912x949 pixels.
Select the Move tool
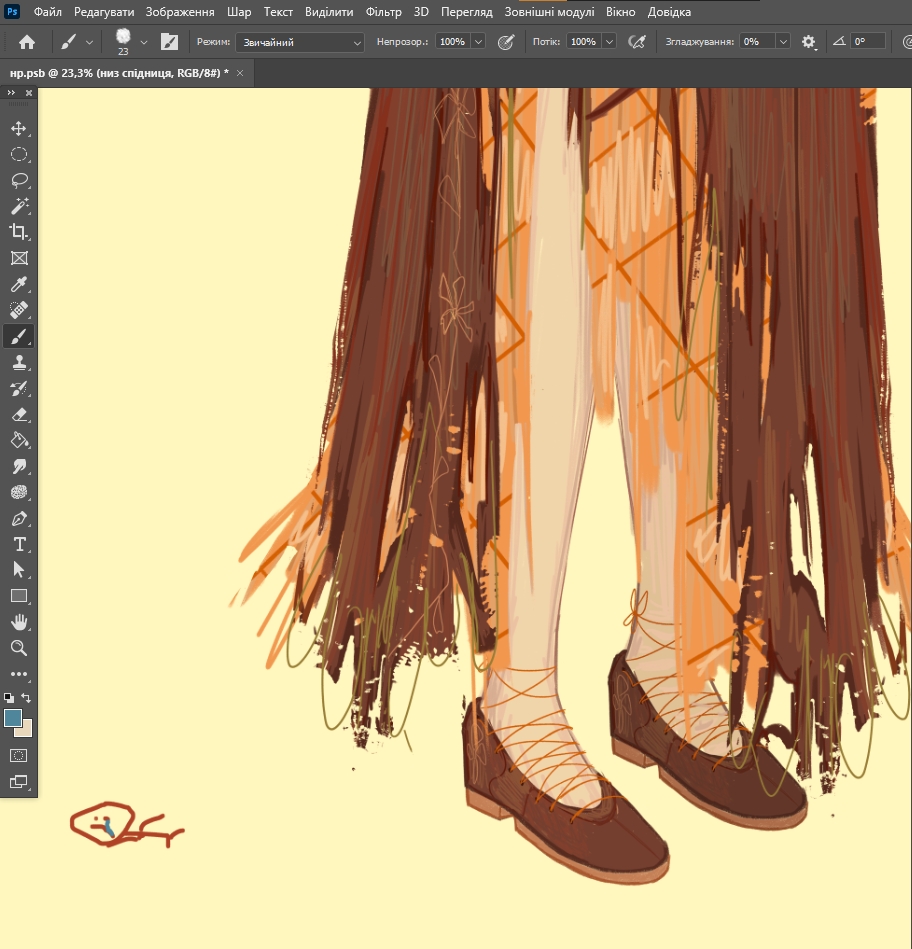tap(18, 128)
